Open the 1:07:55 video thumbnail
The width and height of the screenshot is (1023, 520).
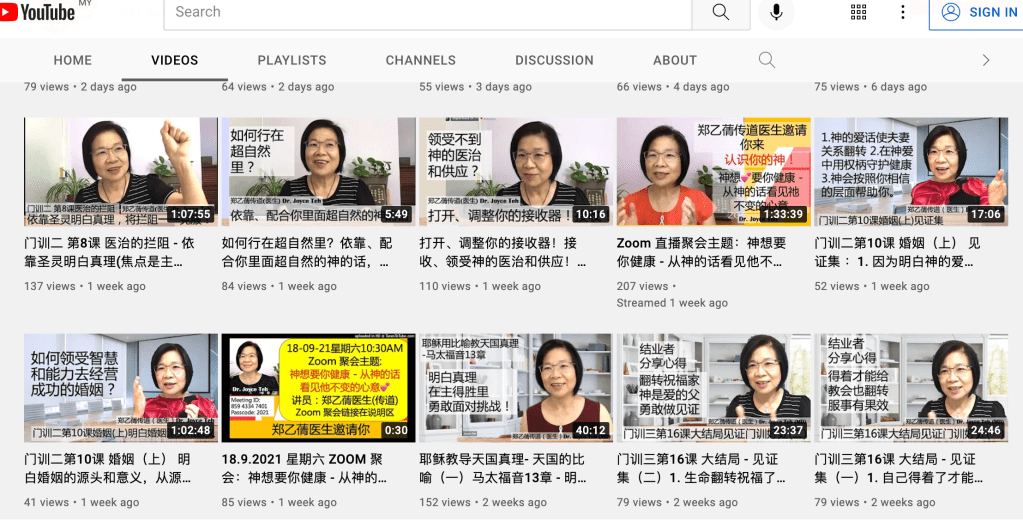pyautogui.click(x=120, y=171)
